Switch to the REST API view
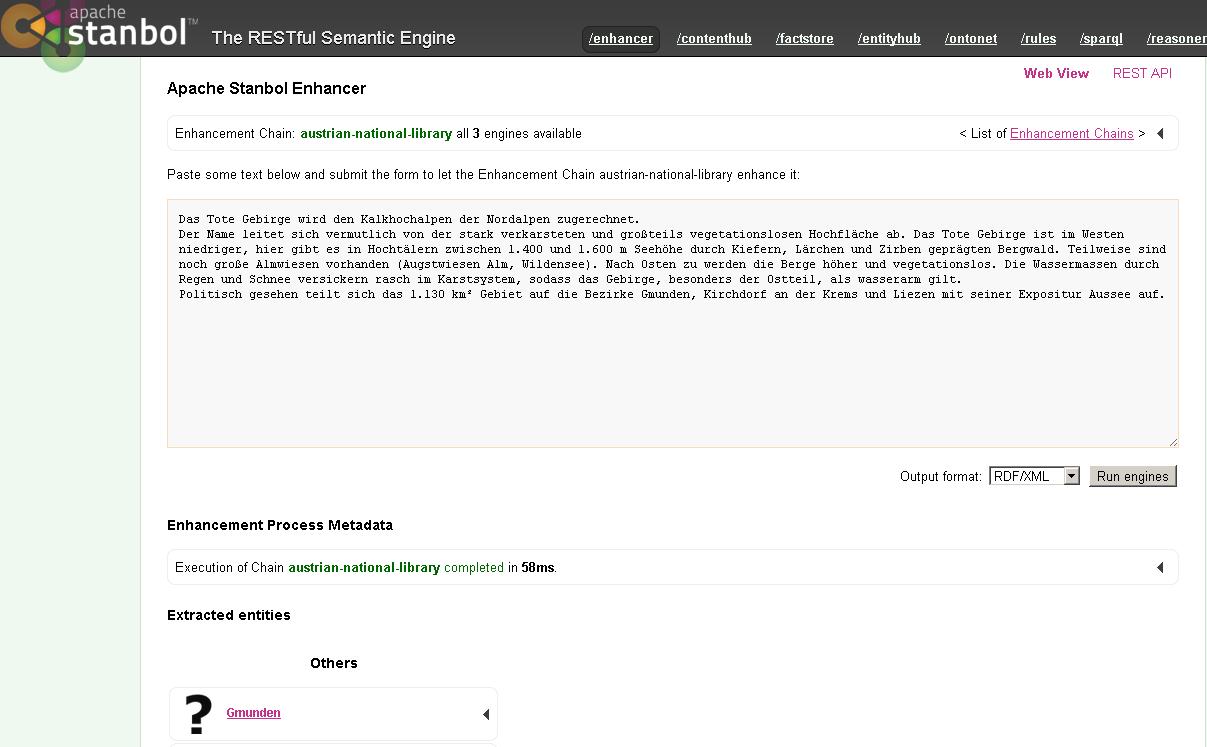This screenshot has width=1207, height=747. (1142, 73)
